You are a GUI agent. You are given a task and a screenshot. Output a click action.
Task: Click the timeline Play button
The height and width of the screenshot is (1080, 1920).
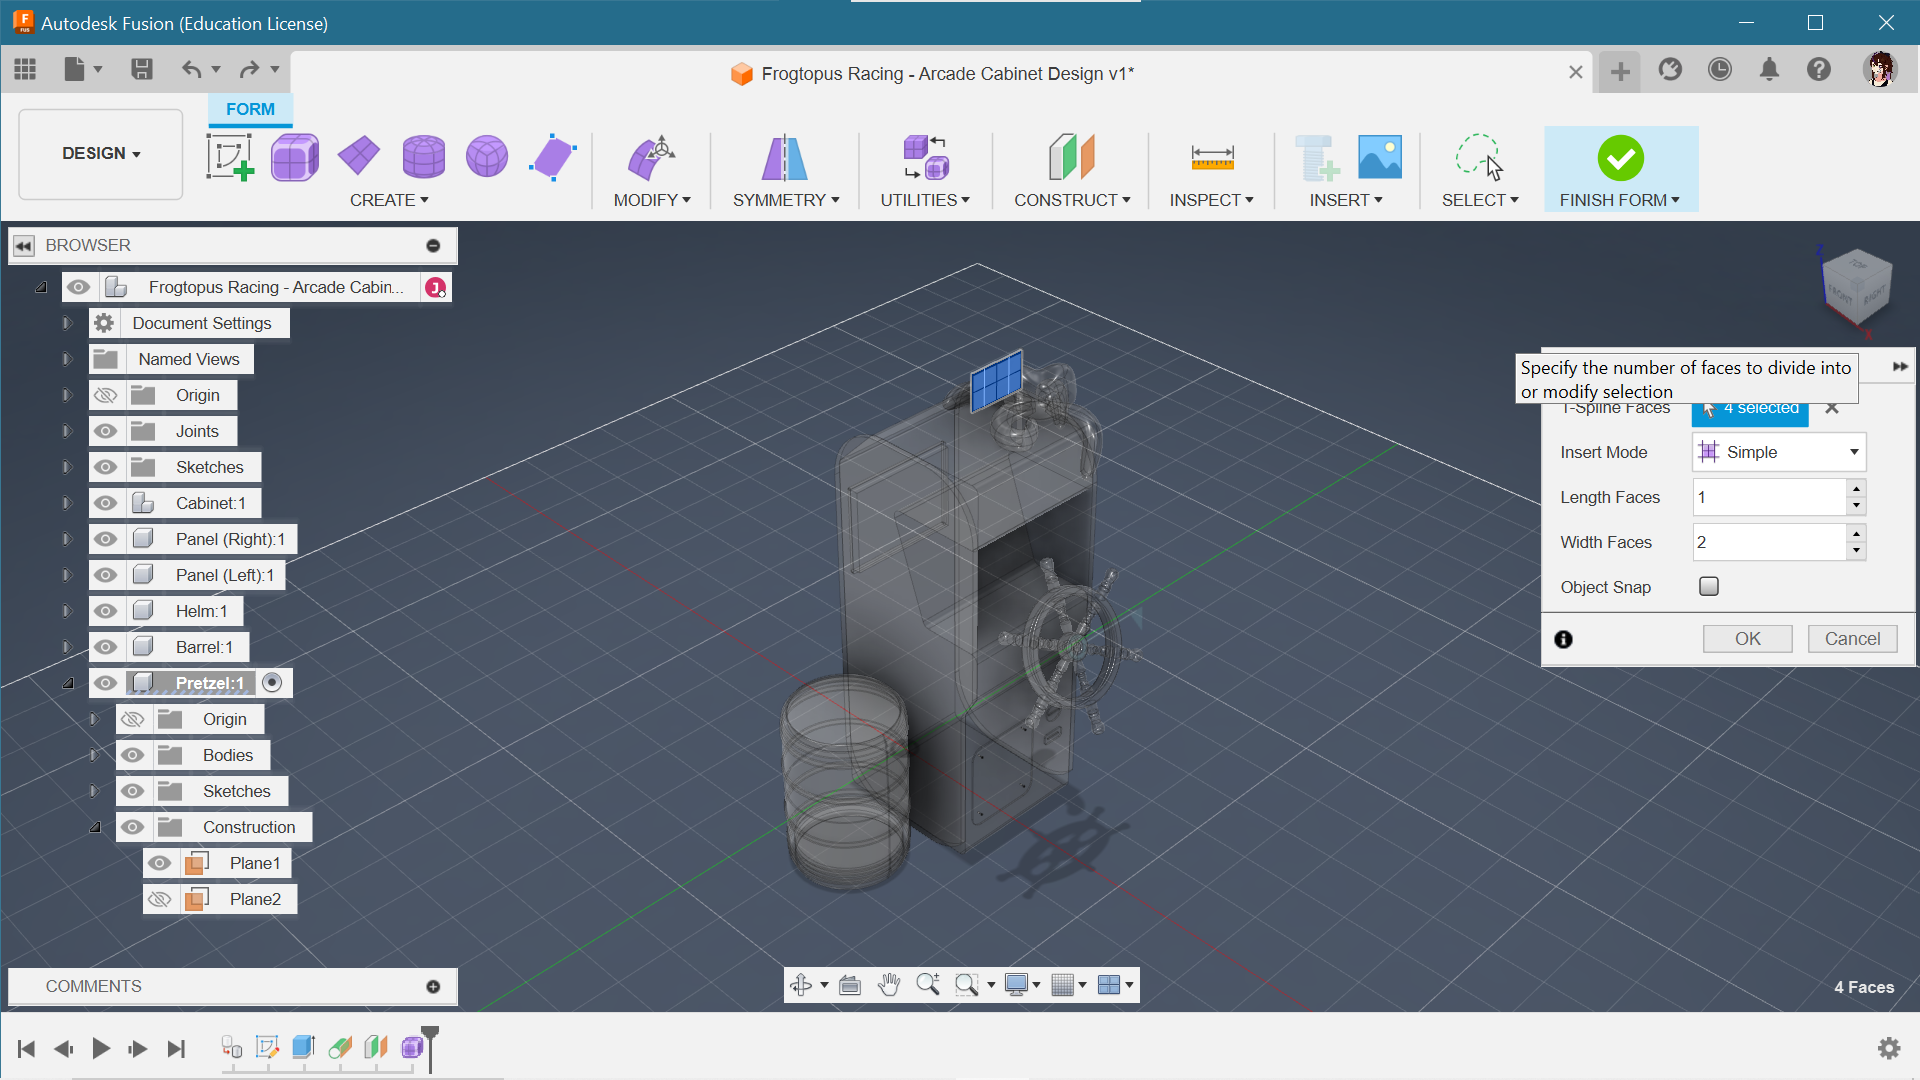tap(101, 1048)
